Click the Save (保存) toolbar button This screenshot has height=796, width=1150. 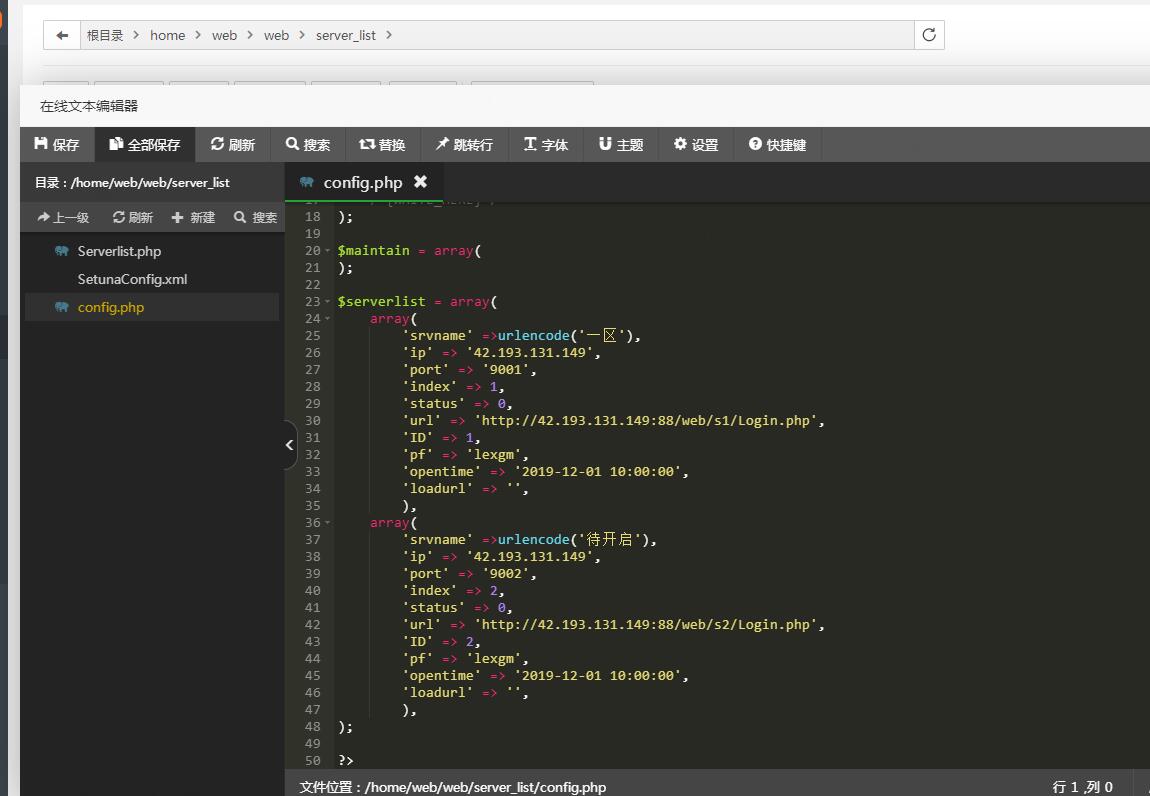(57, 145)
